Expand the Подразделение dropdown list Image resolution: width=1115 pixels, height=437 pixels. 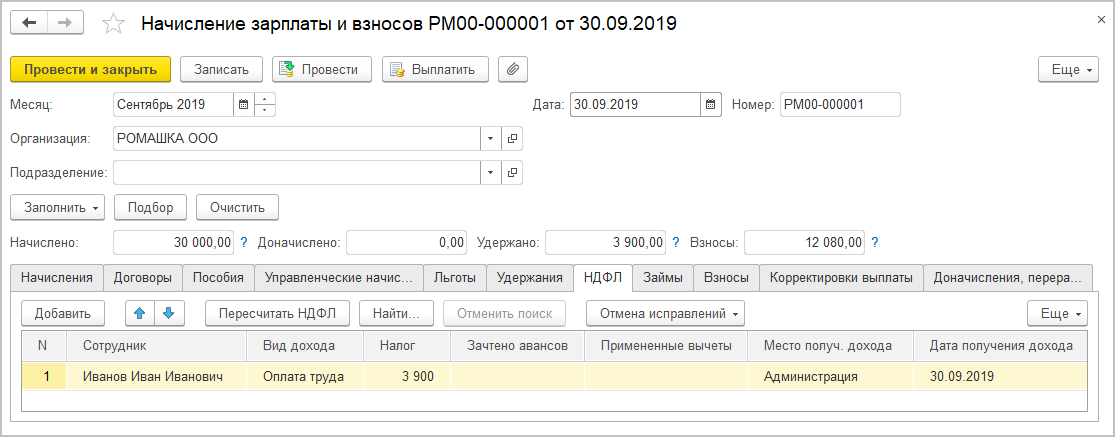490,173
